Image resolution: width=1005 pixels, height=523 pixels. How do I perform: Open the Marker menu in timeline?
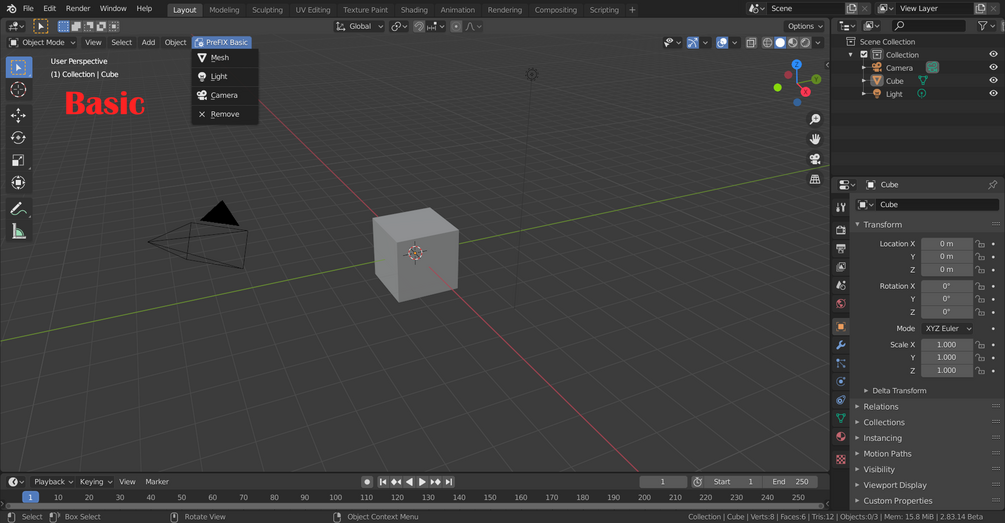(156, 482)
